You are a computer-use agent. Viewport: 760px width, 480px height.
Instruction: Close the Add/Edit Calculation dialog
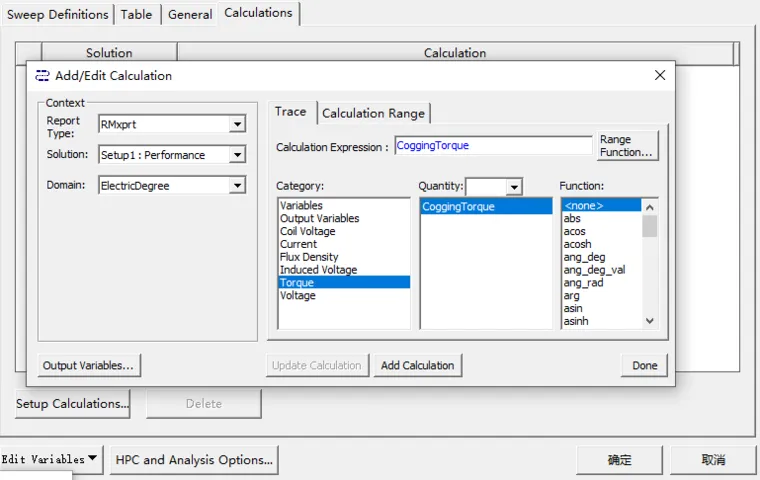click(x=660, y=75)
